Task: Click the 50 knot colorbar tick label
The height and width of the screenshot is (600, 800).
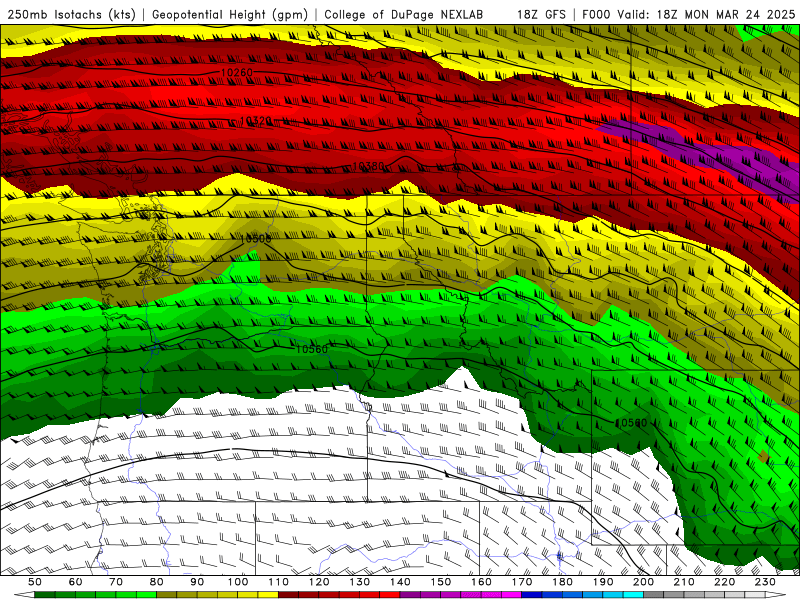Action: tap(35, 582)
